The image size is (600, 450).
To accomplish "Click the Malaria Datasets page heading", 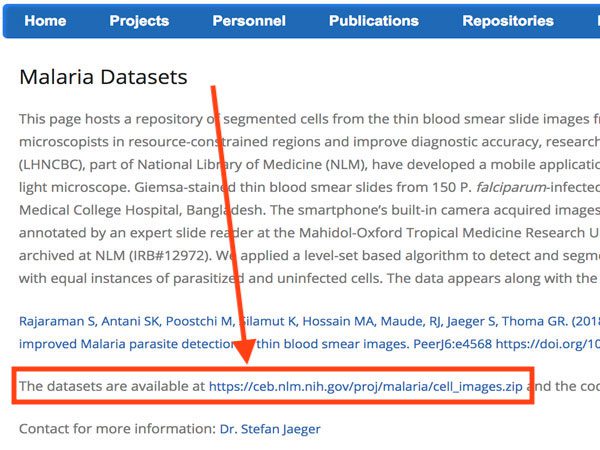I will pyautogui.click(x=103, y=77).
